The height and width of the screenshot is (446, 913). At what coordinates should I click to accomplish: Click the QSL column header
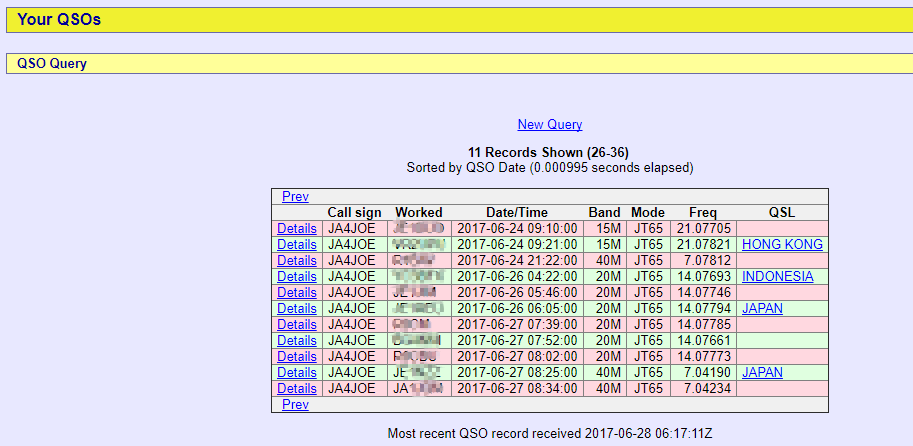pos(782,213)
